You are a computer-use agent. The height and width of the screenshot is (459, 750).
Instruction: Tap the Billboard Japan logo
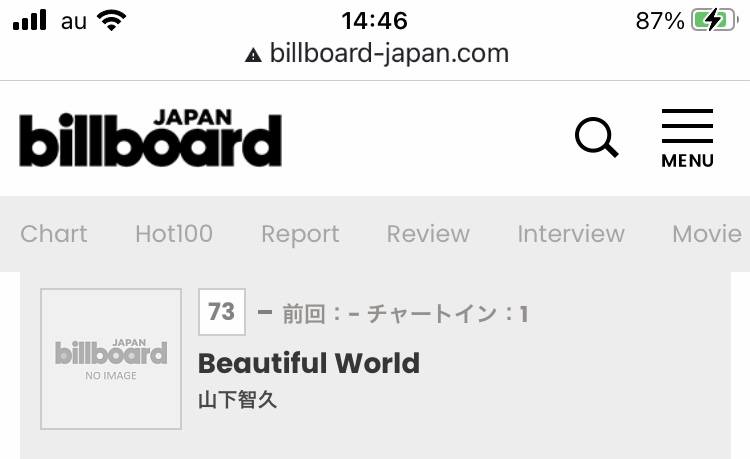[x=150, y=138]
